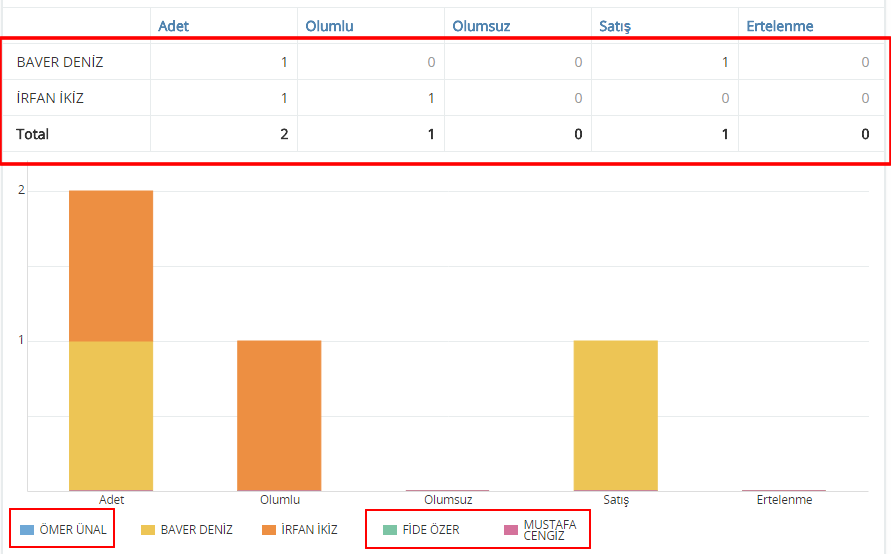Click the Olumsuz x-axis label

click(448, 499)
